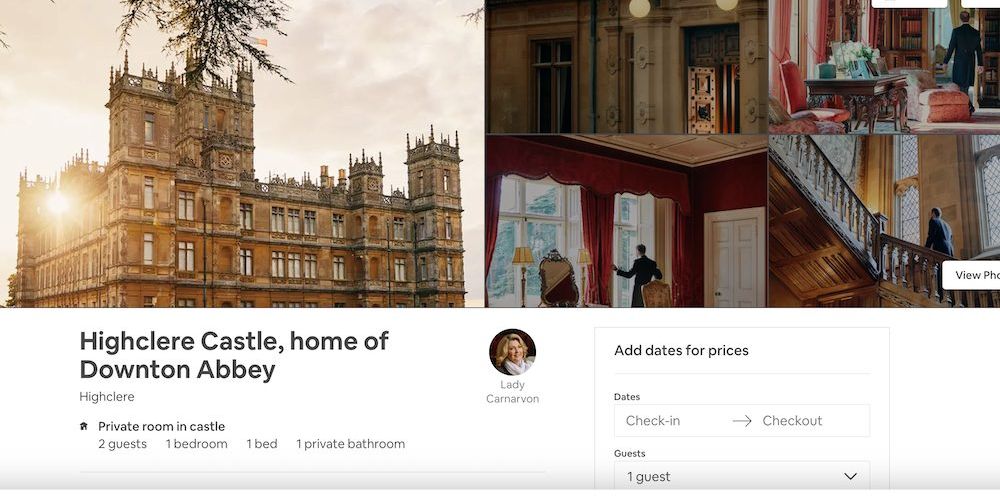This screenshot has width=1000, height=500.
Task: Click the house icon beside Private room
Action: [x=84, y=426]
